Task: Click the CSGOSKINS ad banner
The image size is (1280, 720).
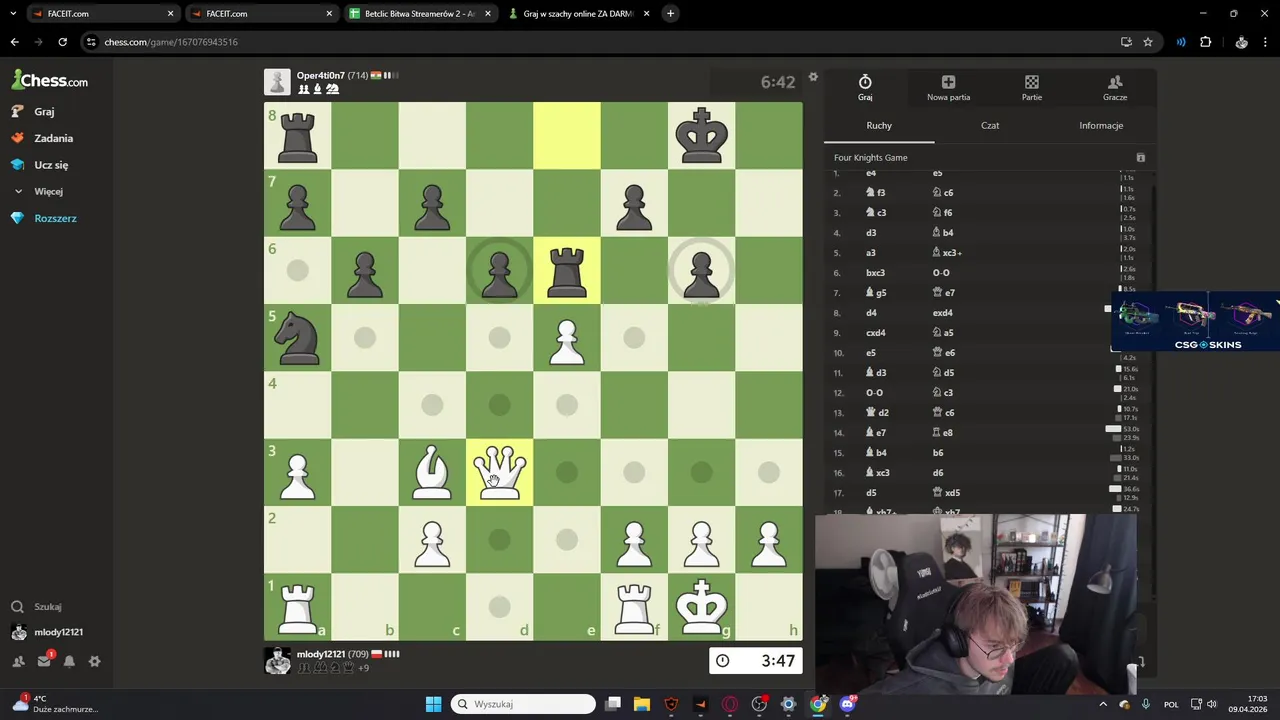Action: point(1195,322)
